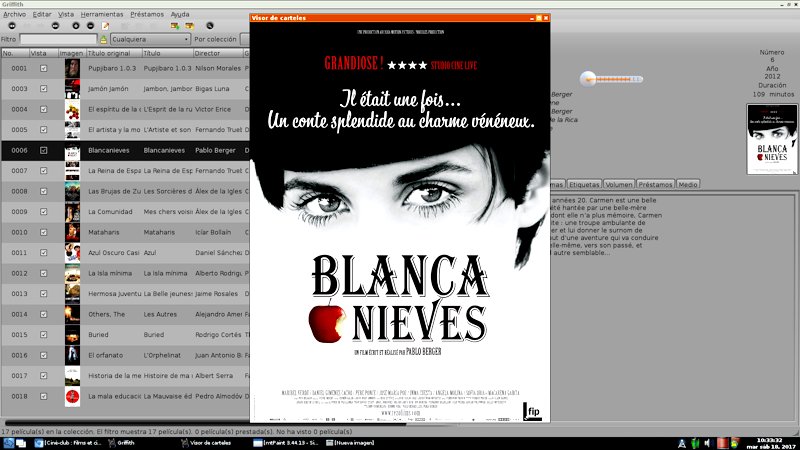Sort by Título column header
Screen dimensions: 800x450
167,53
